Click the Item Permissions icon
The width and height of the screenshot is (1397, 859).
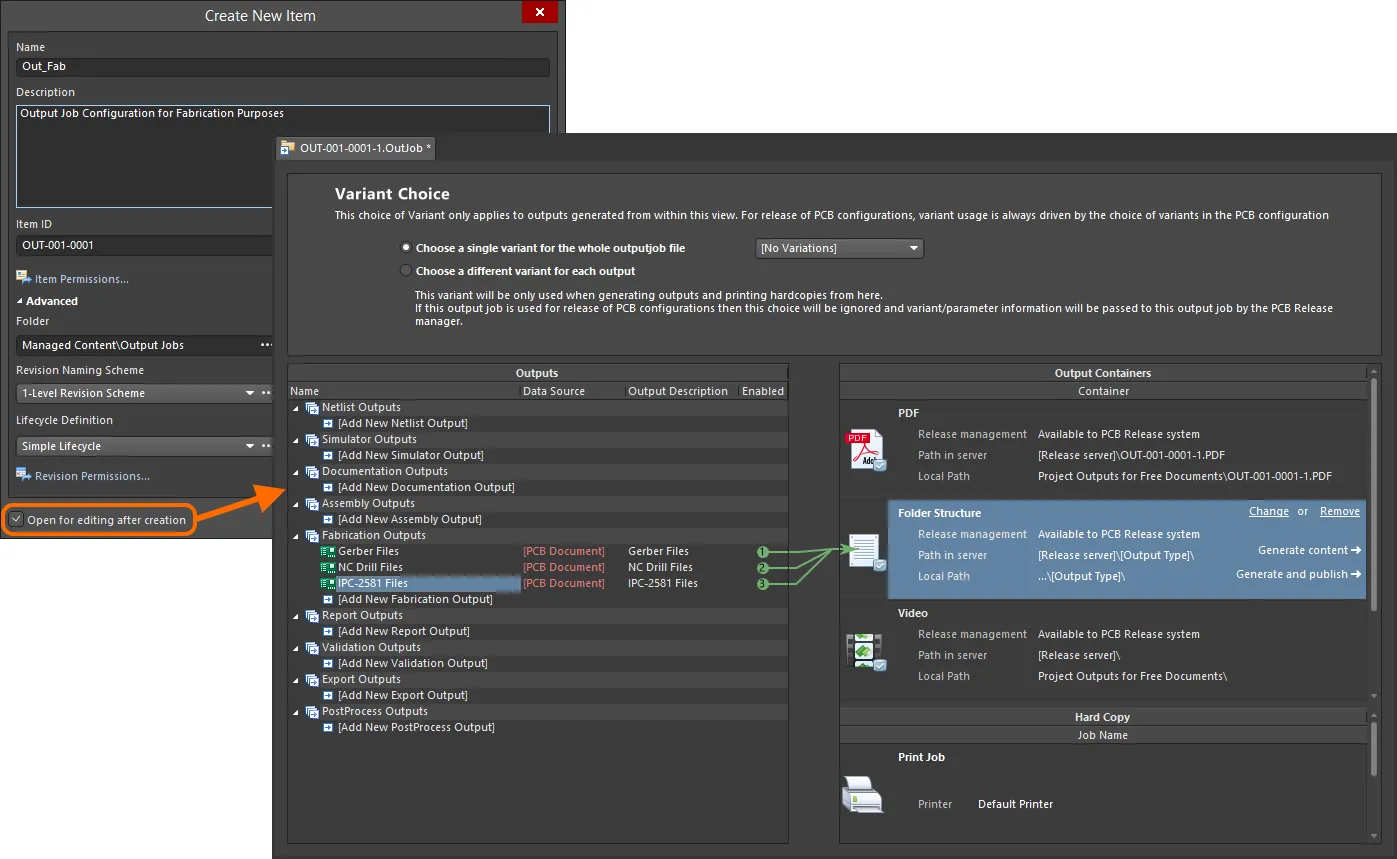pos(24,278)
